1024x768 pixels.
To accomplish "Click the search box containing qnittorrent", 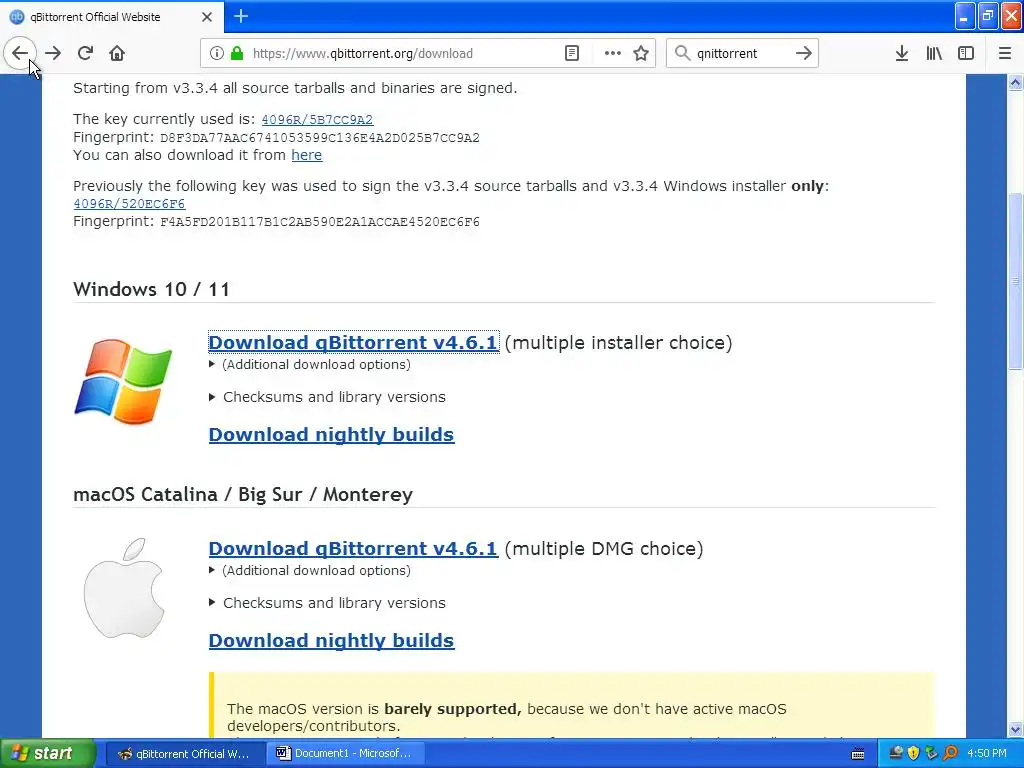I will (x=741, y=54).
